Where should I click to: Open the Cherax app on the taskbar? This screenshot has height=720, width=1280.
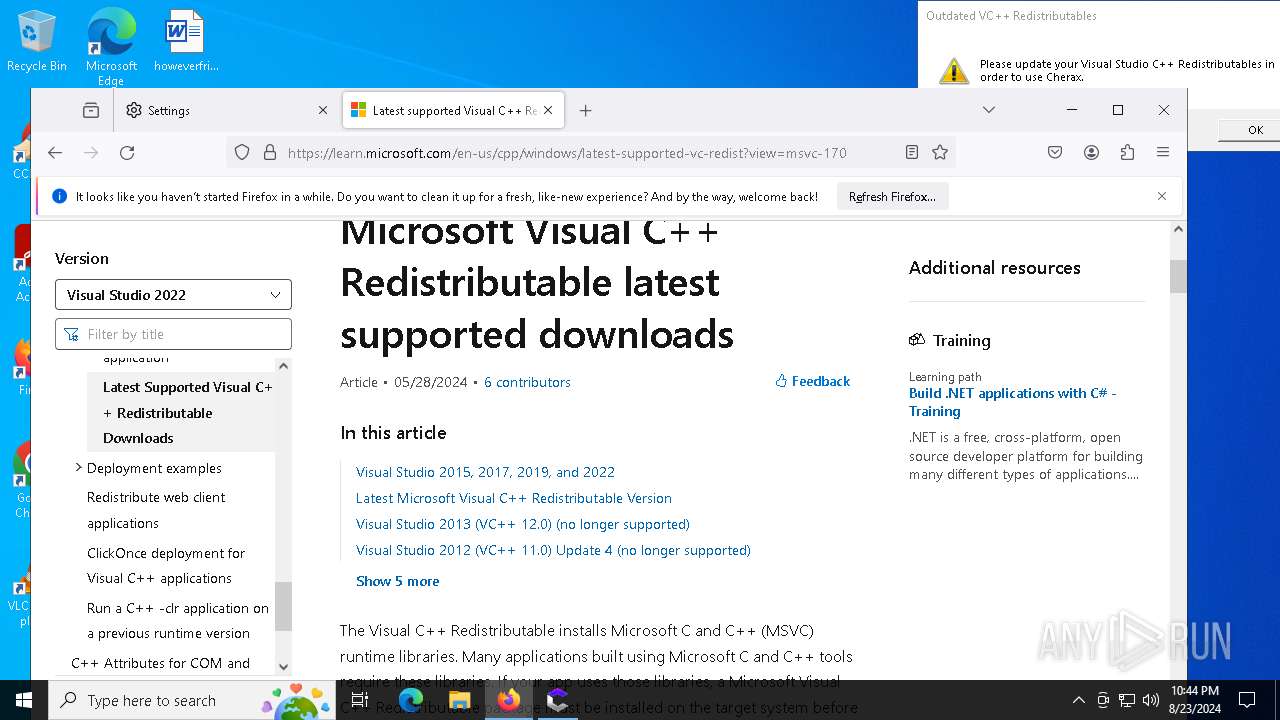point(558,700)
